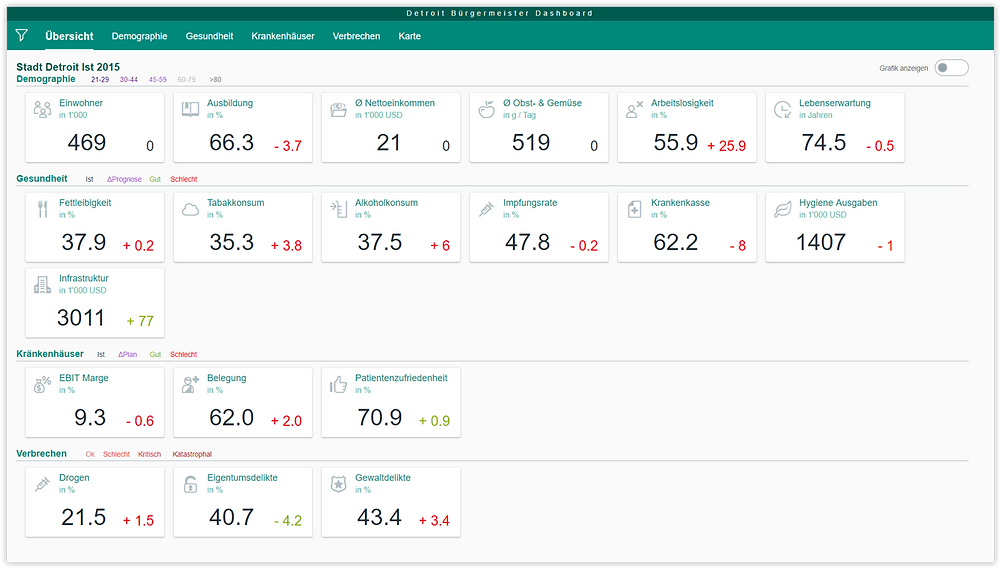Open the Demographie tab
The image size is (1000, 569).
pos(139,36)
